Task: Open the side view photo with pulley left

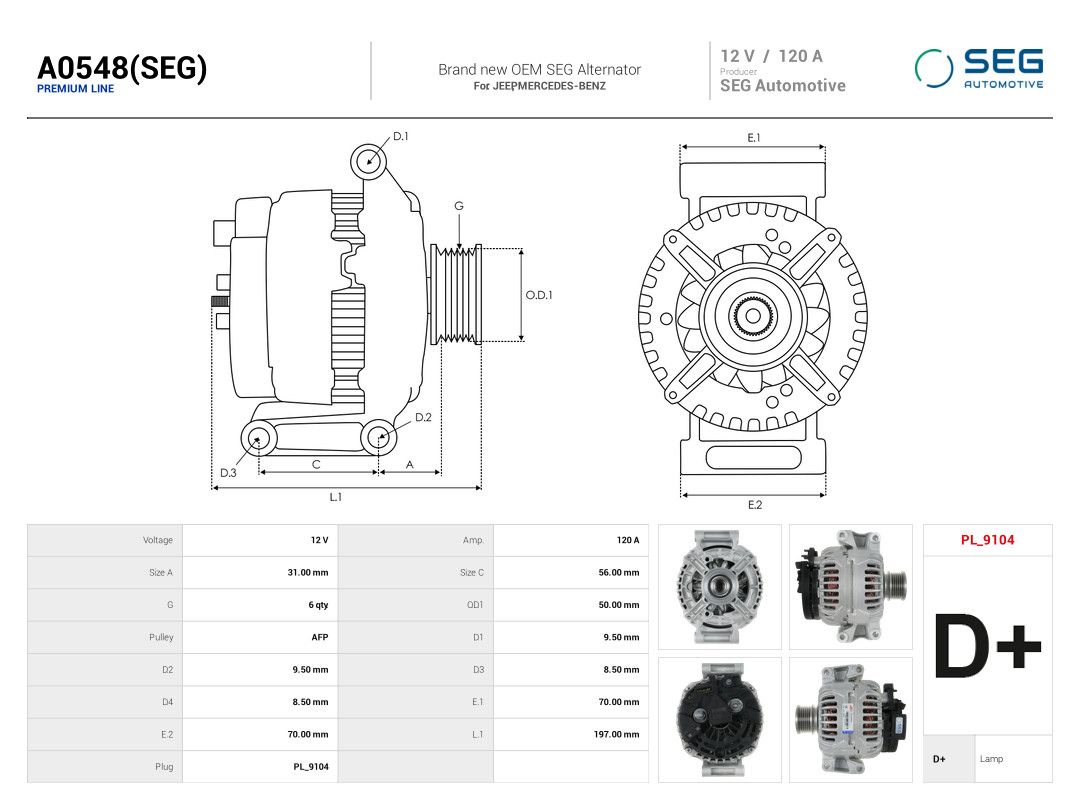Action: click(x=851, y=720)
